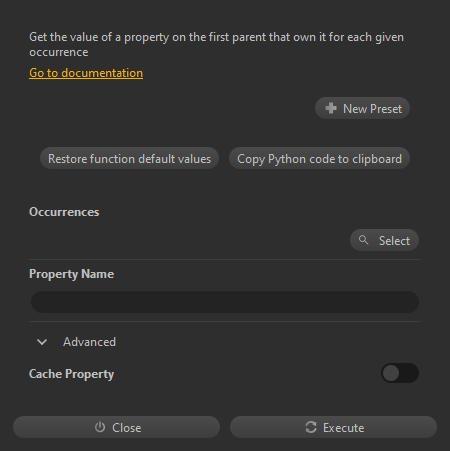The height and width of the screenshot is (451, 450).
Task: Create a New Preset
Action: pyautogui.click(x=362, y=108)
